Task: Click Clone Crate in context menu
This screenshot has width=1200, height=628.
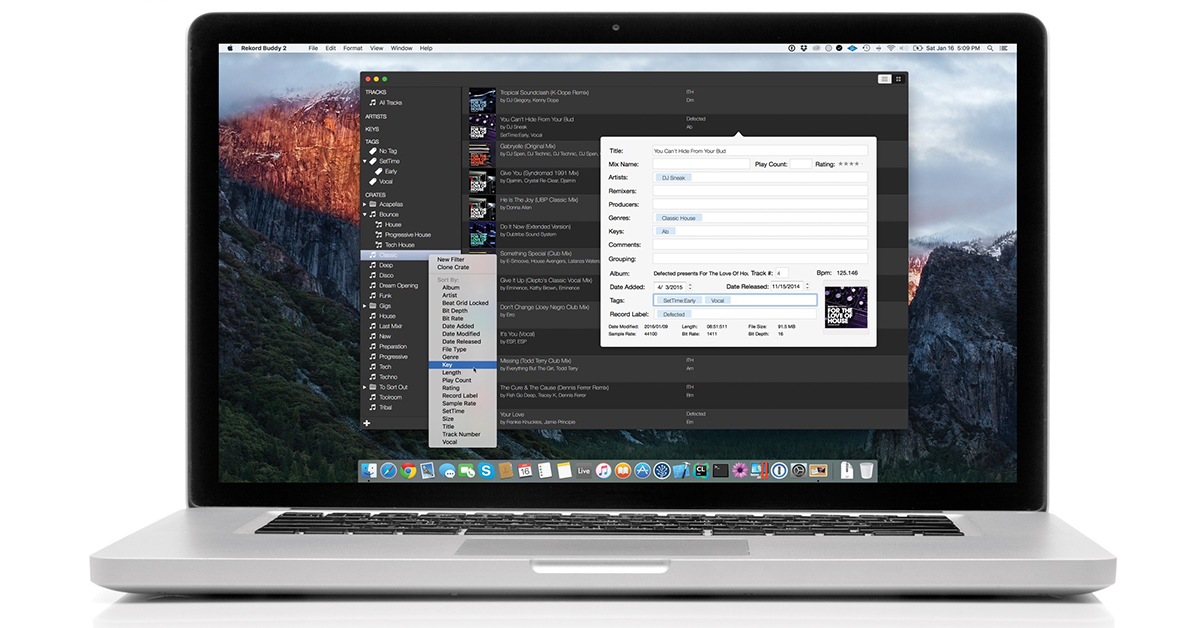Action: point(452,267)
